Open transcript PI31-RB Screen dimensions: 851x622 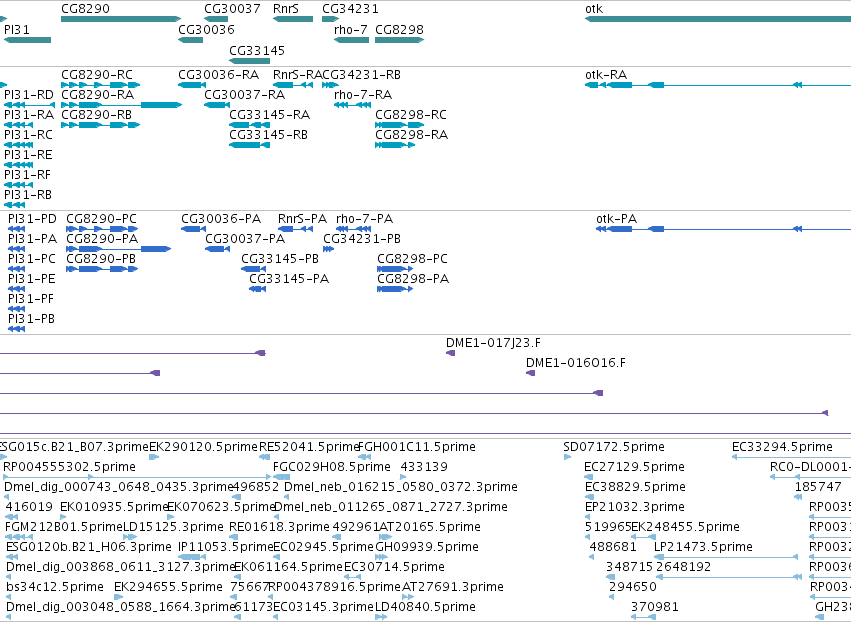point(28,194)
